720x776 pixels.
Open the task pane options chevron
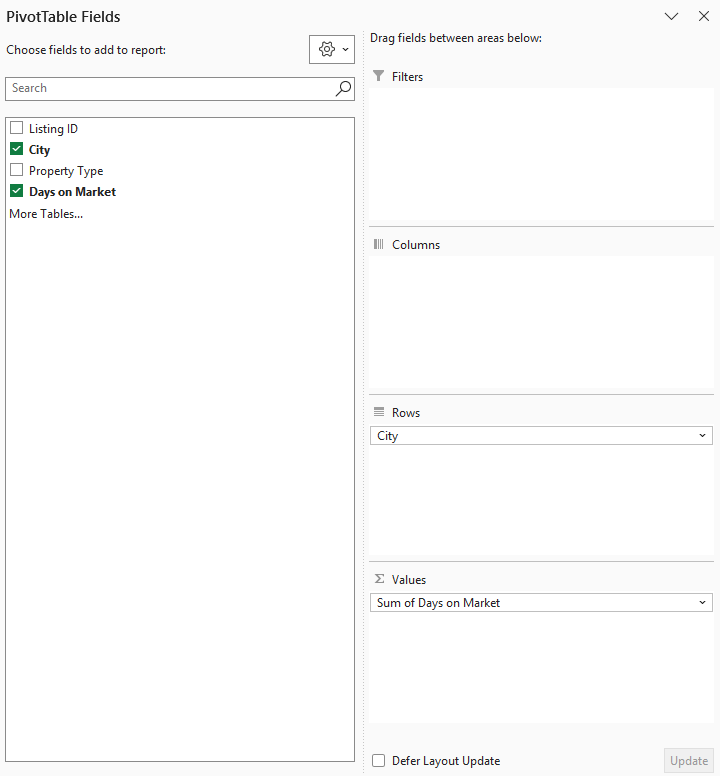click(671, 16)
